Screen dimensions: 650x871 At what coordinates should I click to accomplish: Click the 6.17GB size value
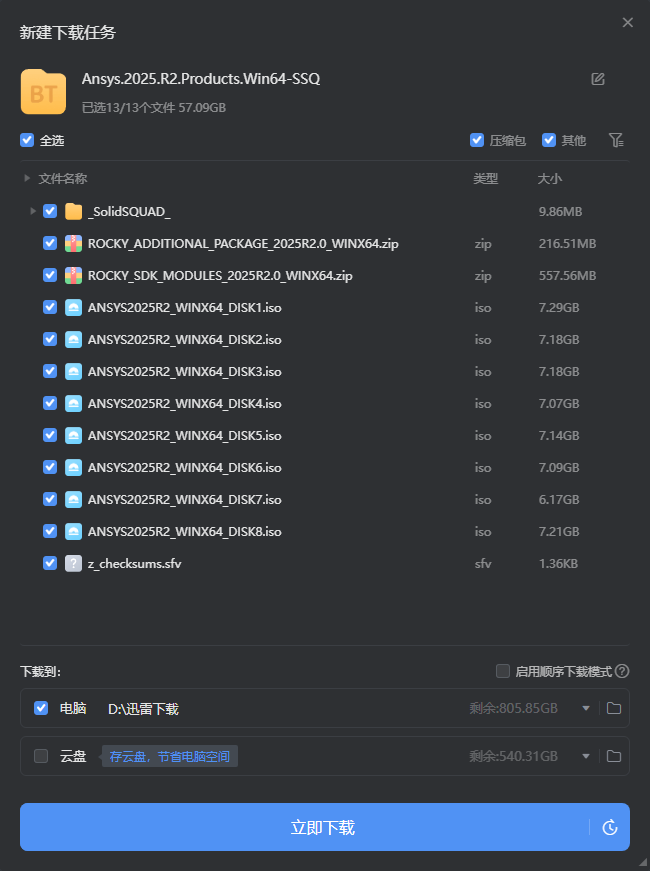[559, 499]
